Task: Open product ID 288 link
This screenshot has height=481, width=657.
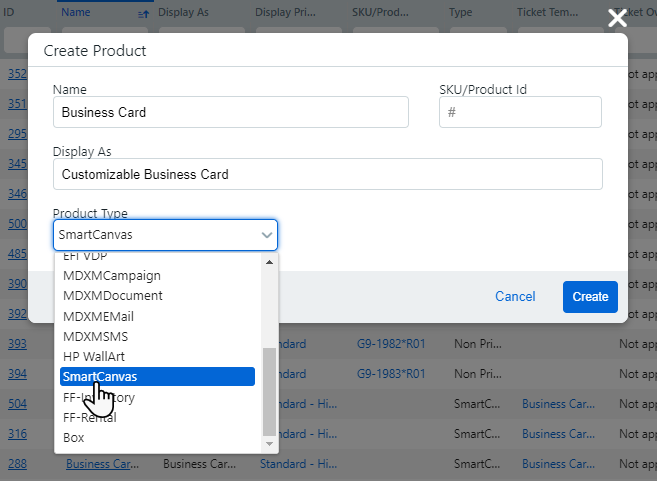Action: [18, 463]
